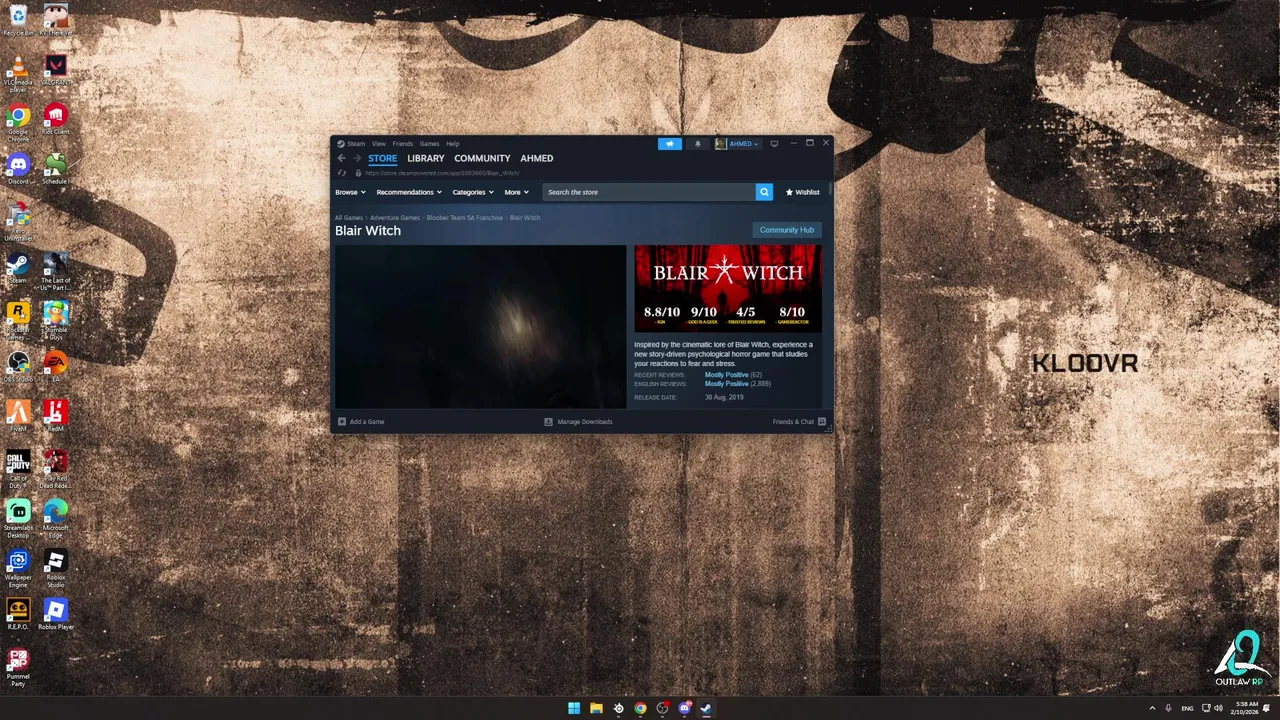Click the Blair Witch trailer video
This screenshot has width=1280, height=720.
(480, 327)
